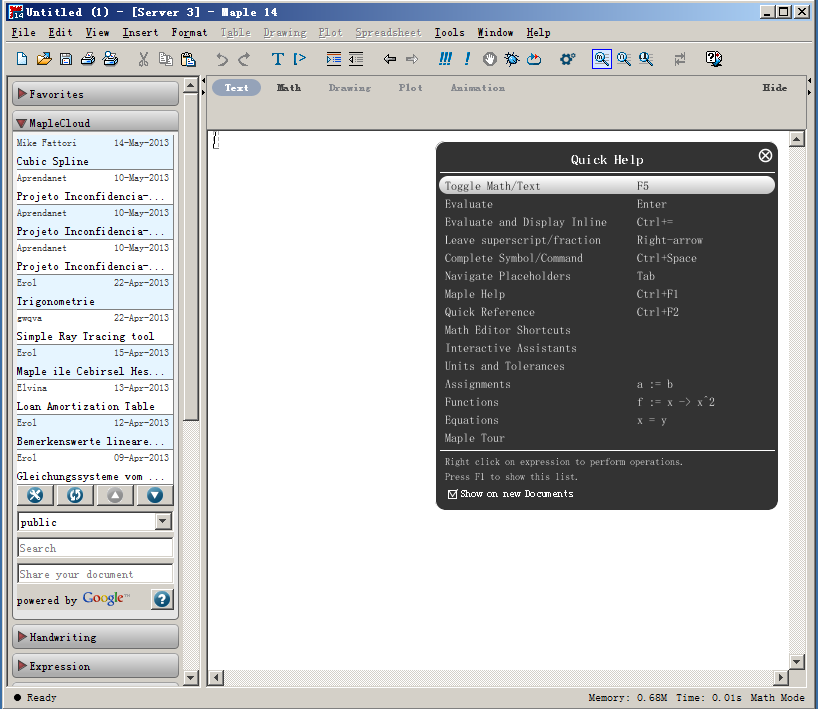Open the debugger with the bug icon

click(x=512, y=59)
